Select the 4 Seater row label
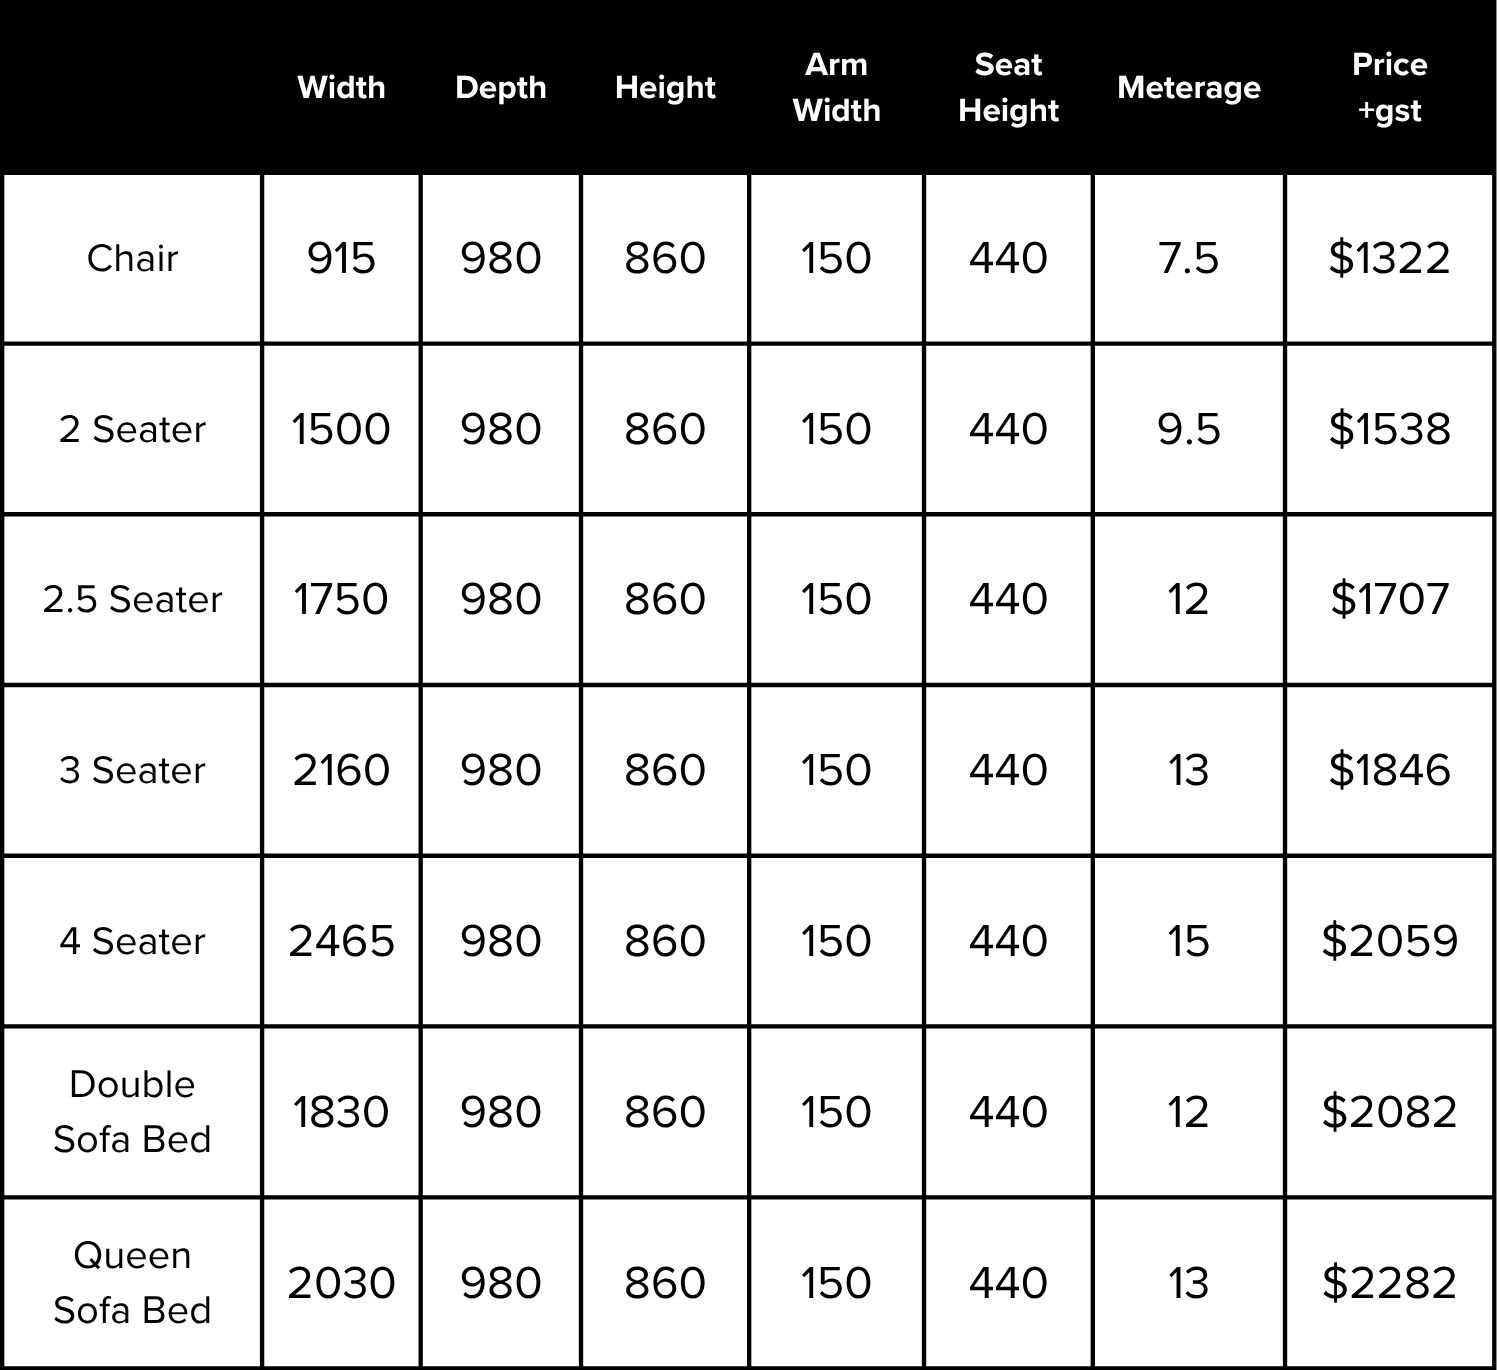 click(x=132, y=941)
